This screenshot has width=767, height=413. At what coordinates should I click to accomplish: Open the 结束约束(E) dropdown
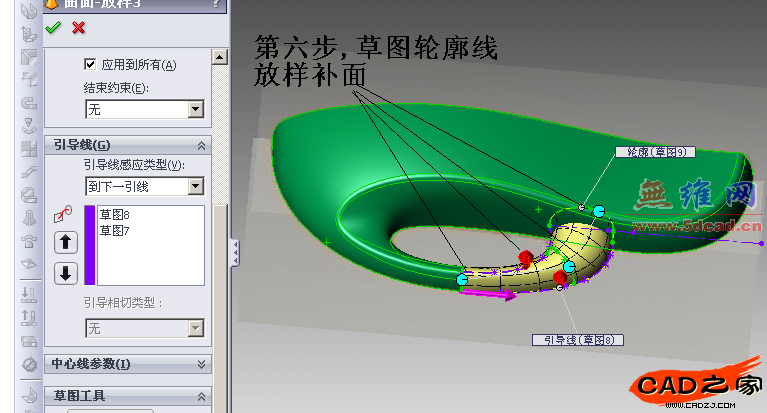[195, 109]
